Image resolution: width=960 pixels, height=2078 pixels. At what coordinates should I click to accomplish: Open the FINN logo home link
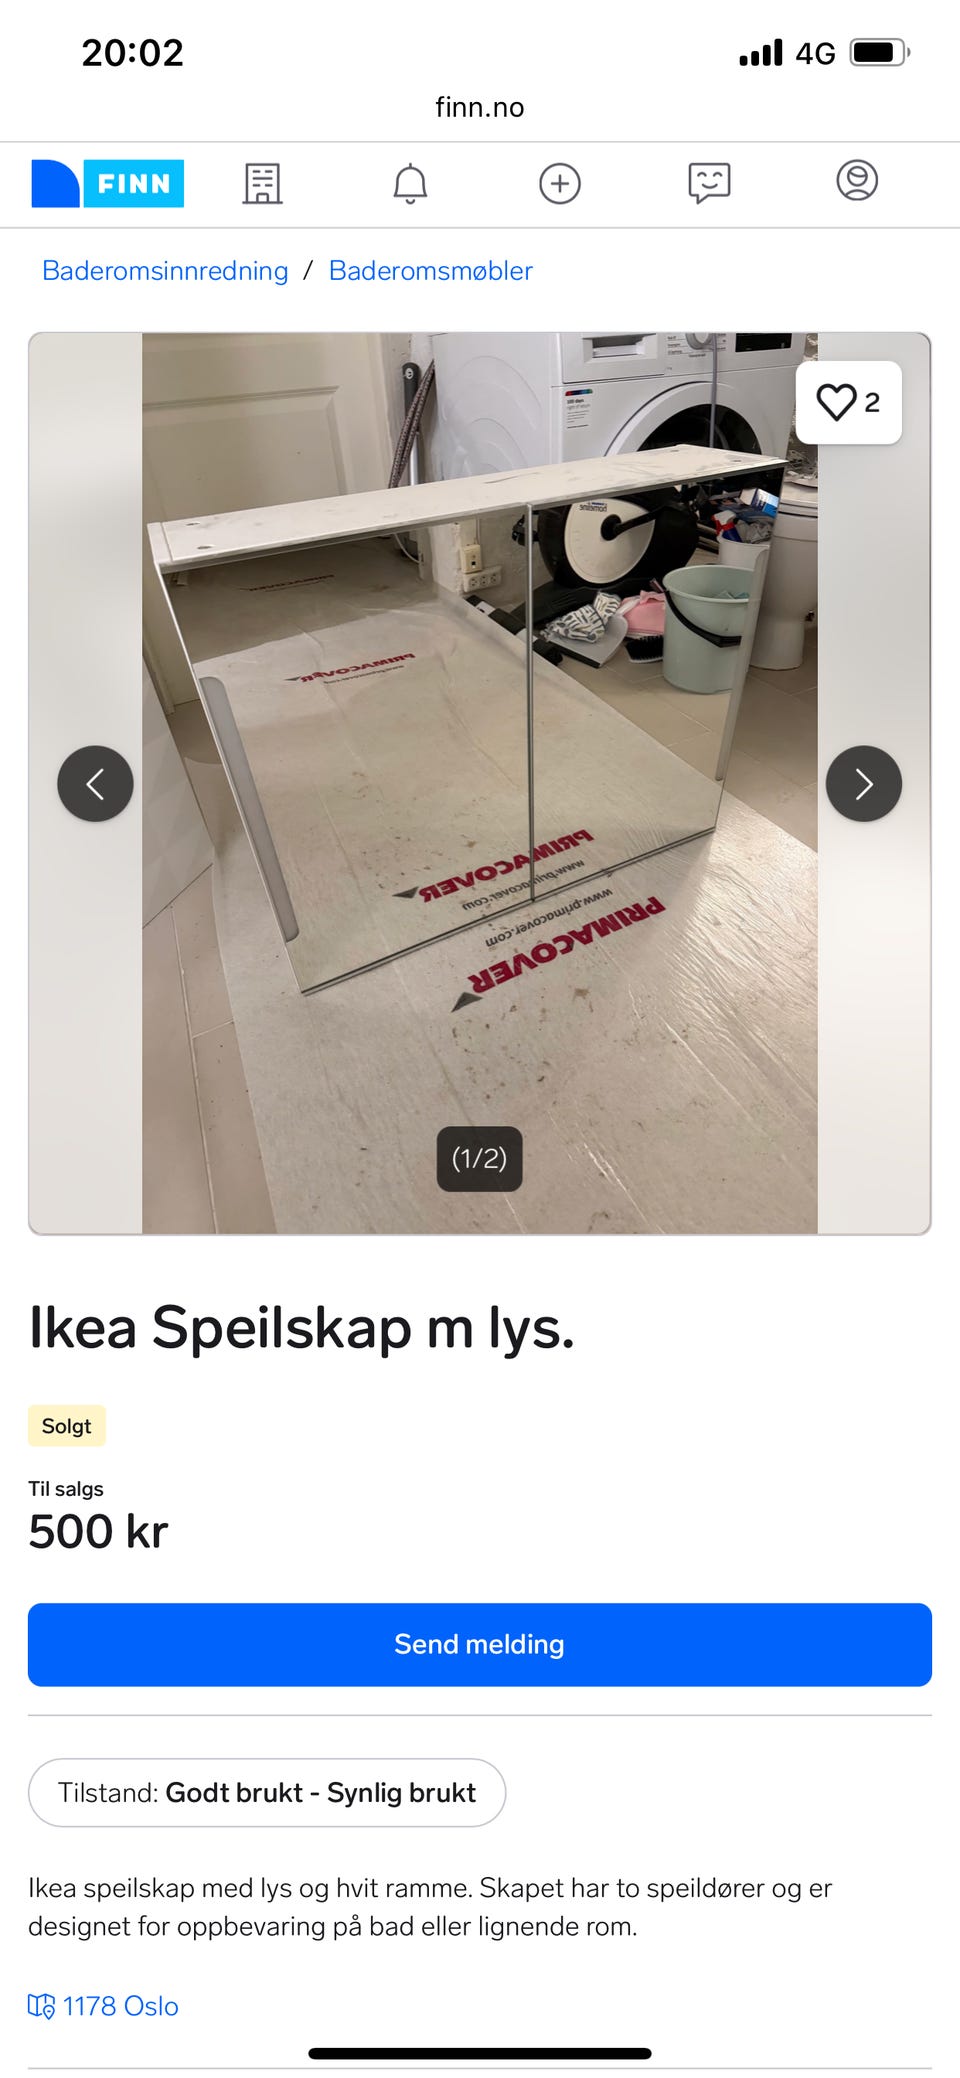[x=107, y=184]
